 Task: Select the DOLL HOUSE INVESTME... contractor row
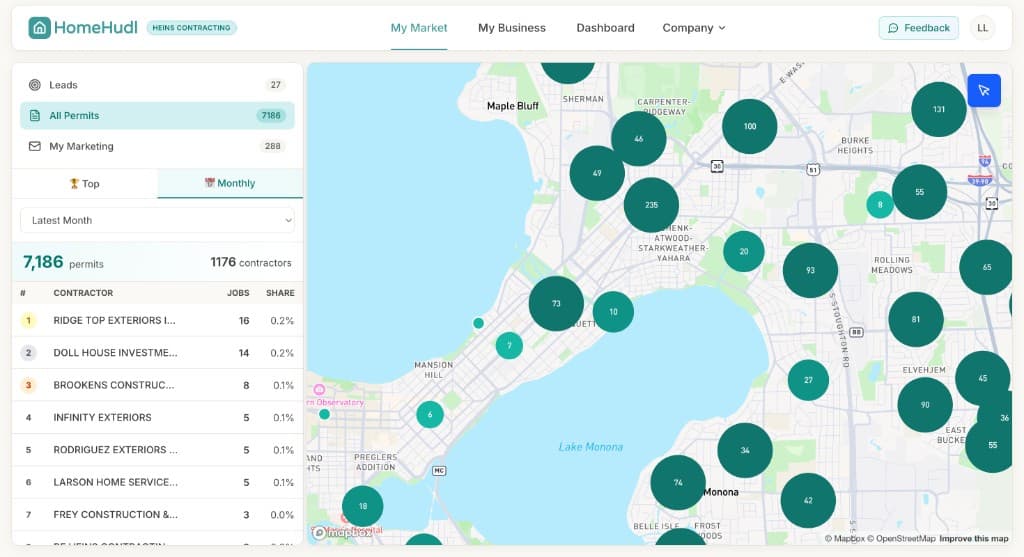[157, 353]
